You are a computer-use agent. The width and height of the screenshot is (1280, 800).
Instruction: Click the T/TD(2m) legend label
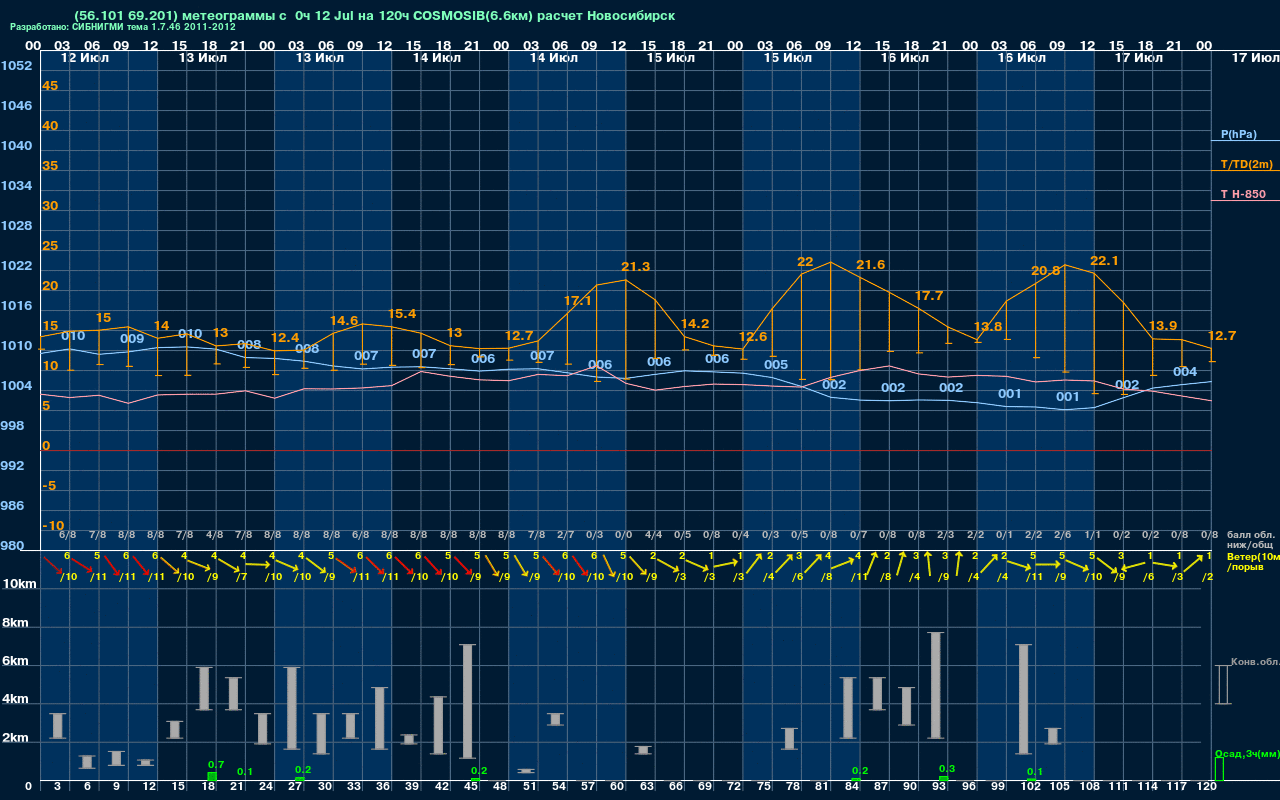[x=1247, y=164]
